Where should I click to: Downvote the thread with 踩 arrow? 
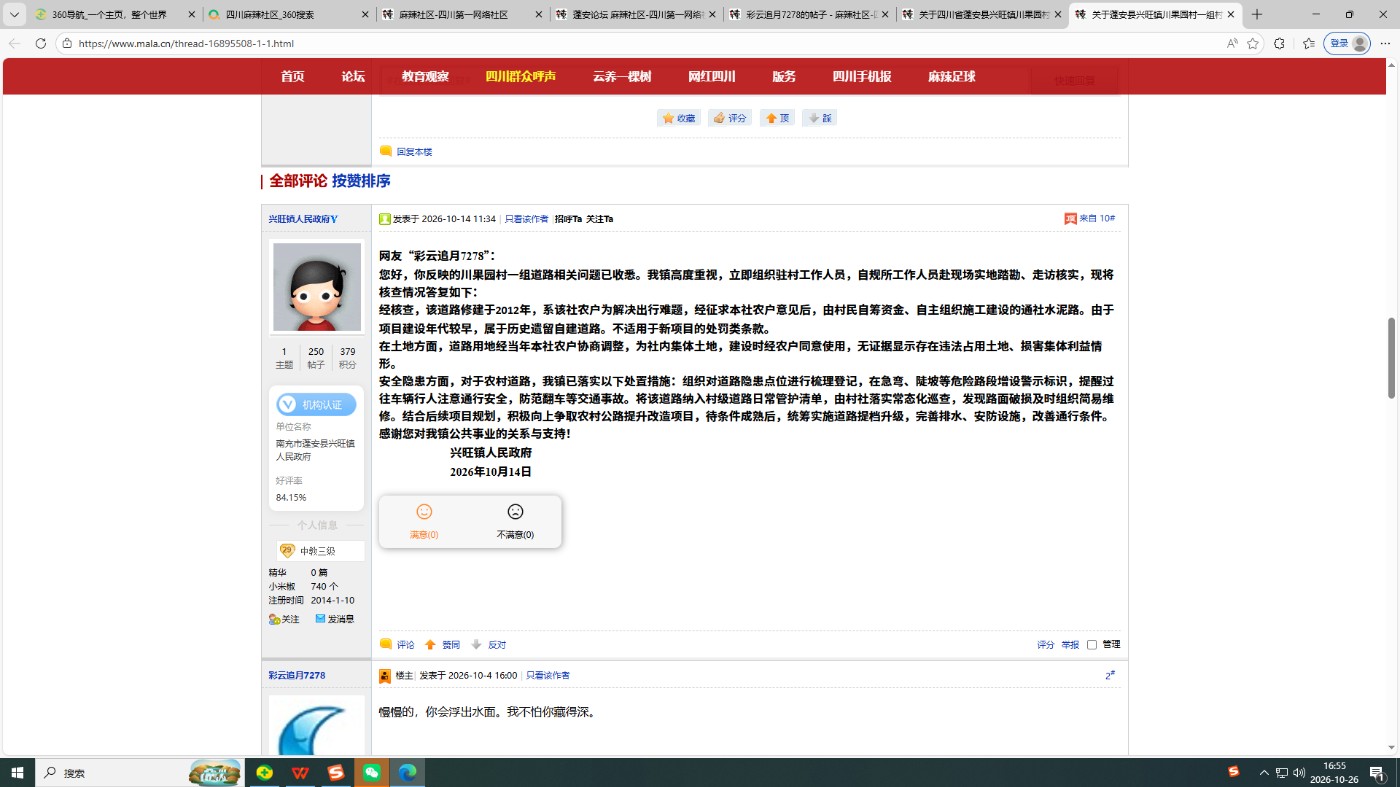[x=820, y=118]
